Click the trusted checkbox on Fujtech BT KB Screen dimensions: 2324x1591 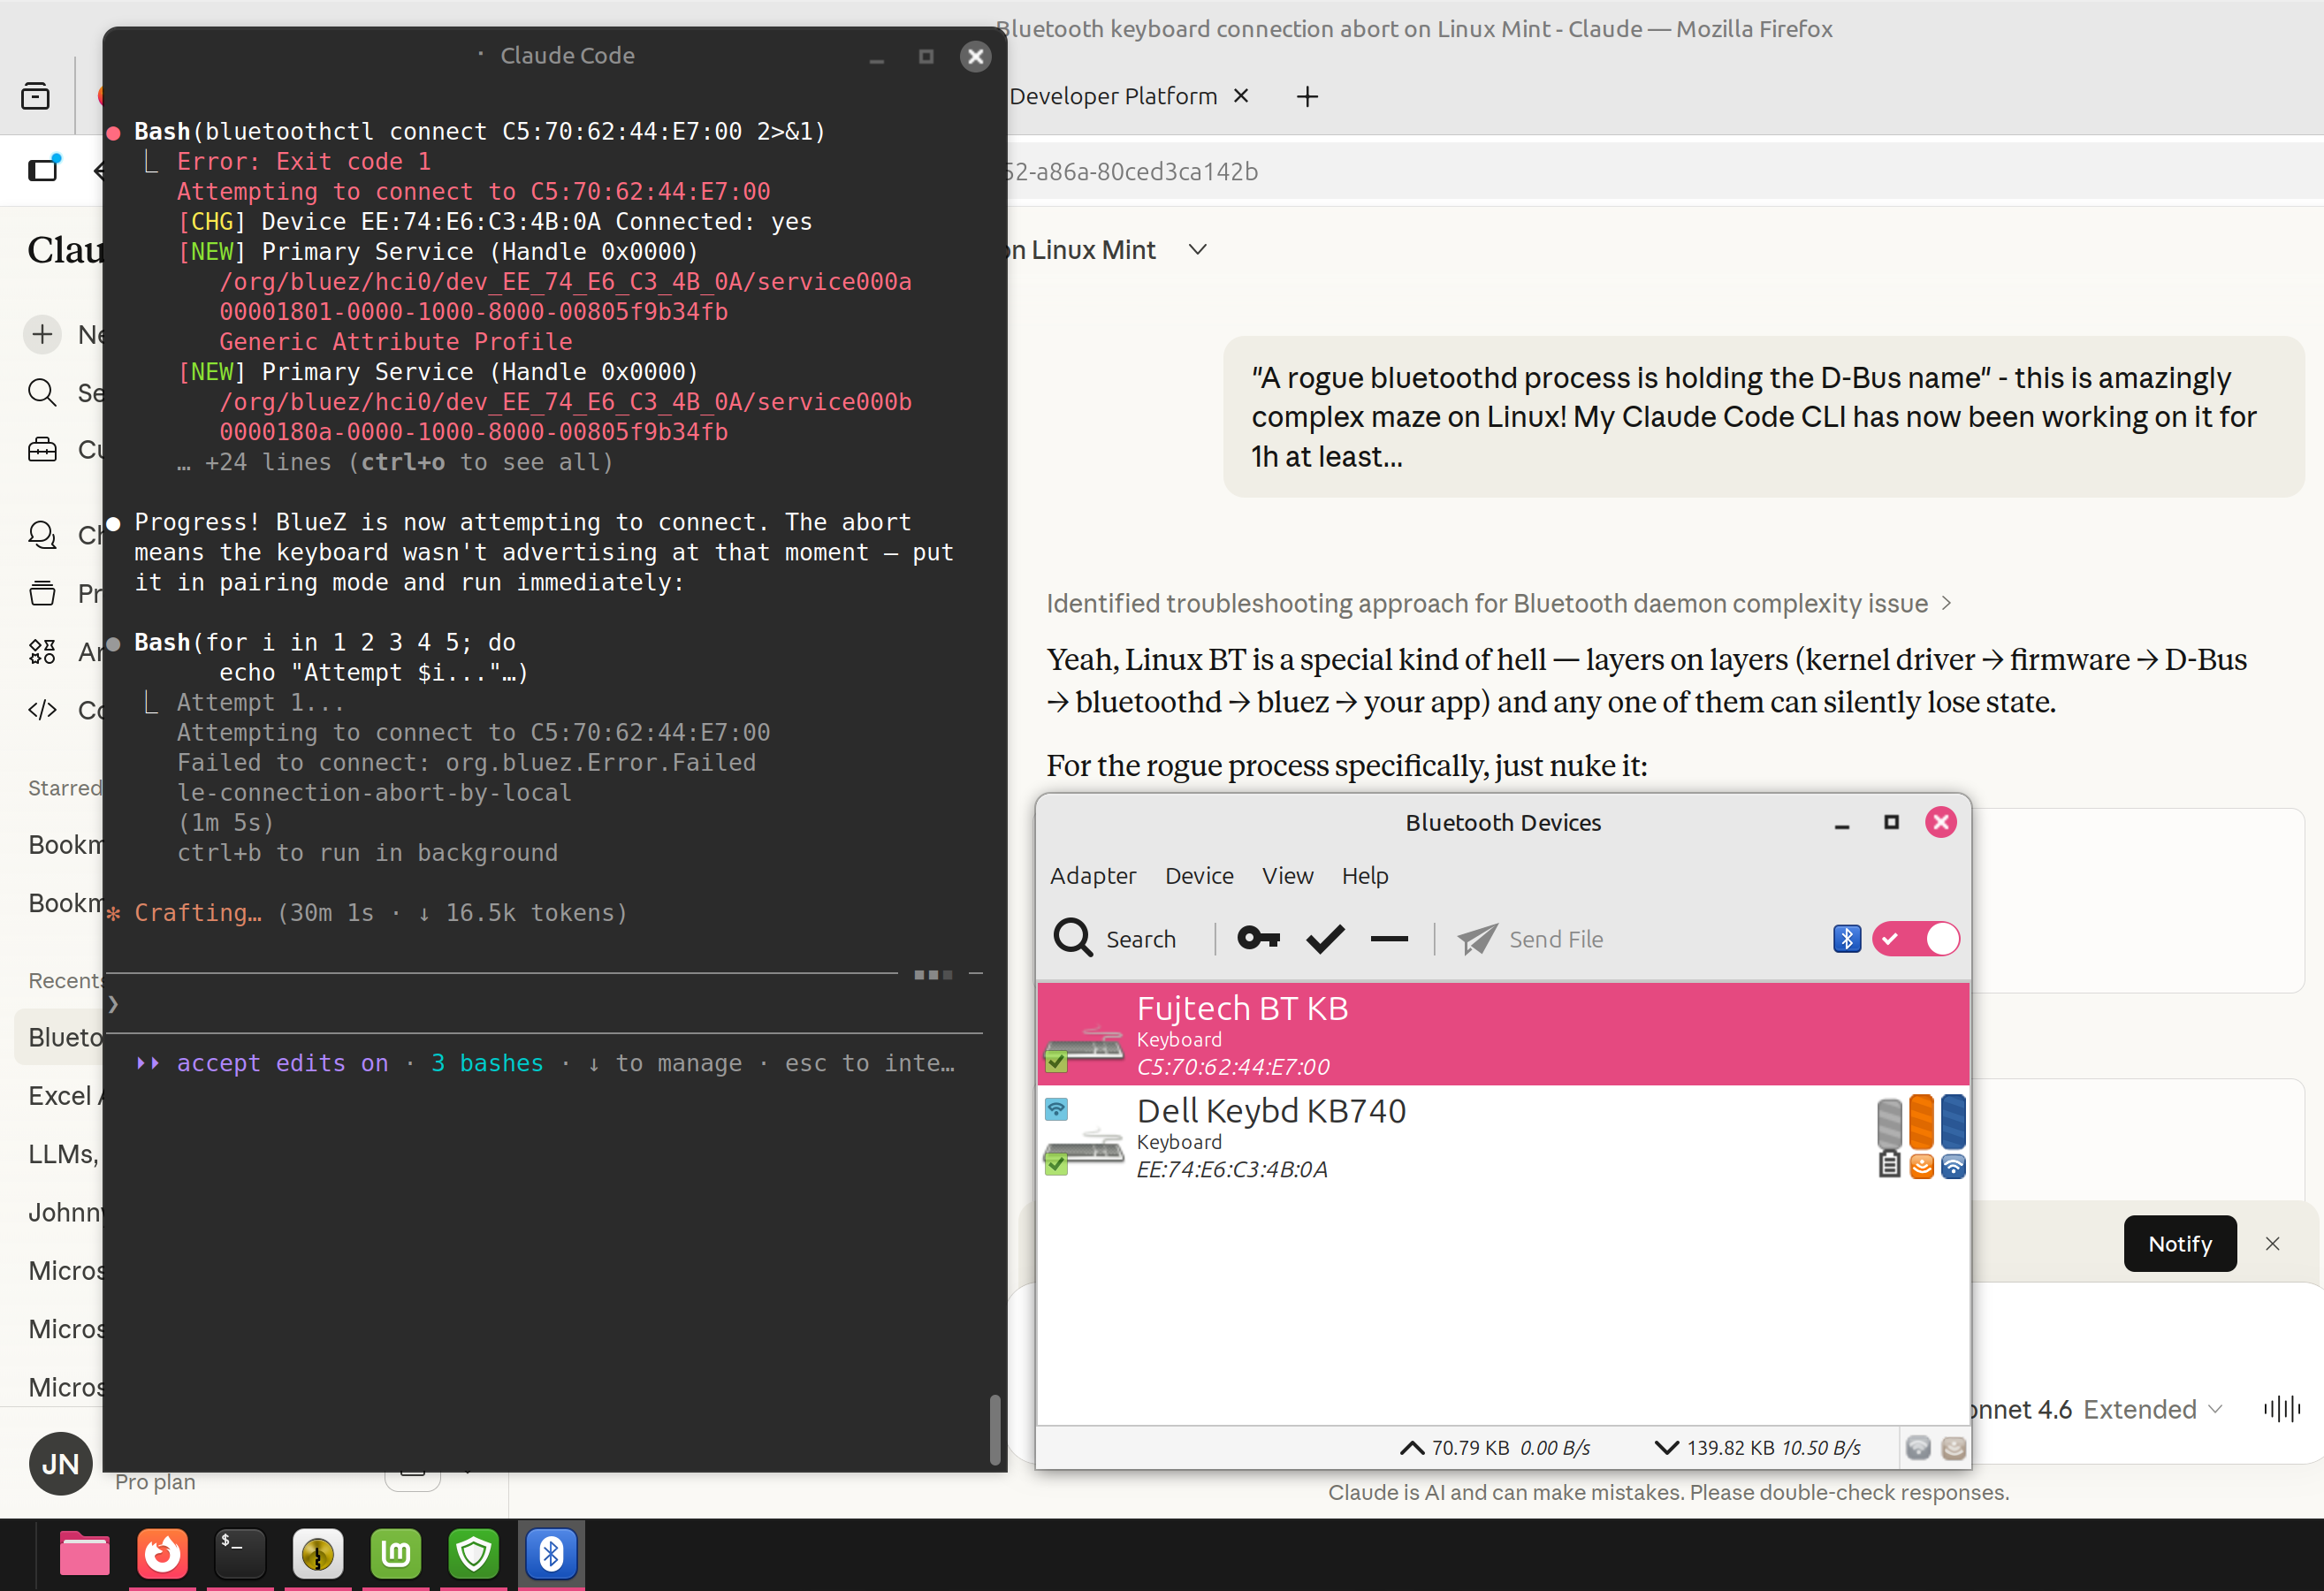point(1056,1061)
